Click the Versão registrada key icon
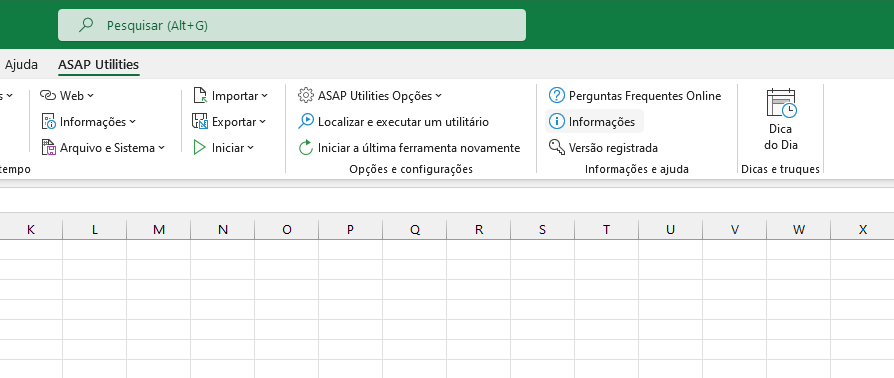894x378 pixels. point(556,148)
